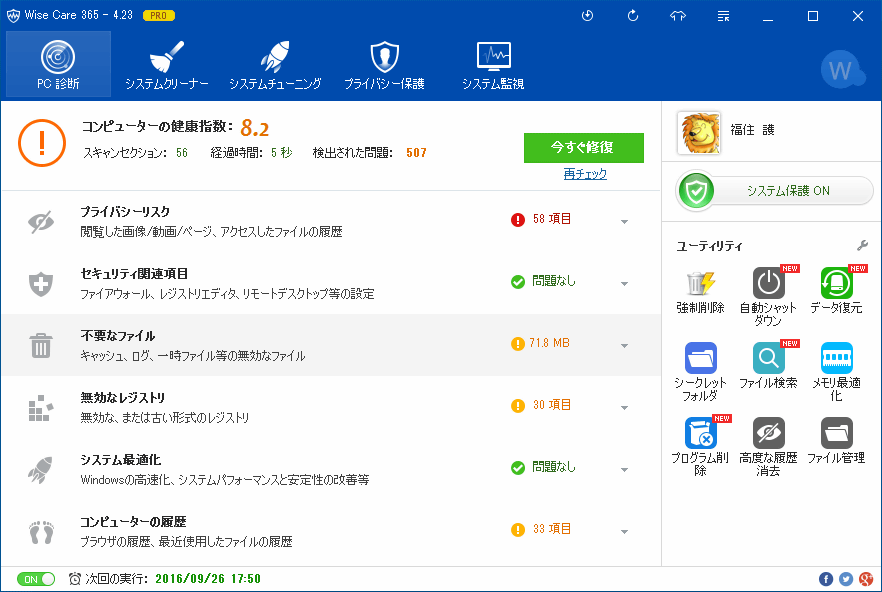Expand the セキュリティ関連項目 row arrow

624,284
